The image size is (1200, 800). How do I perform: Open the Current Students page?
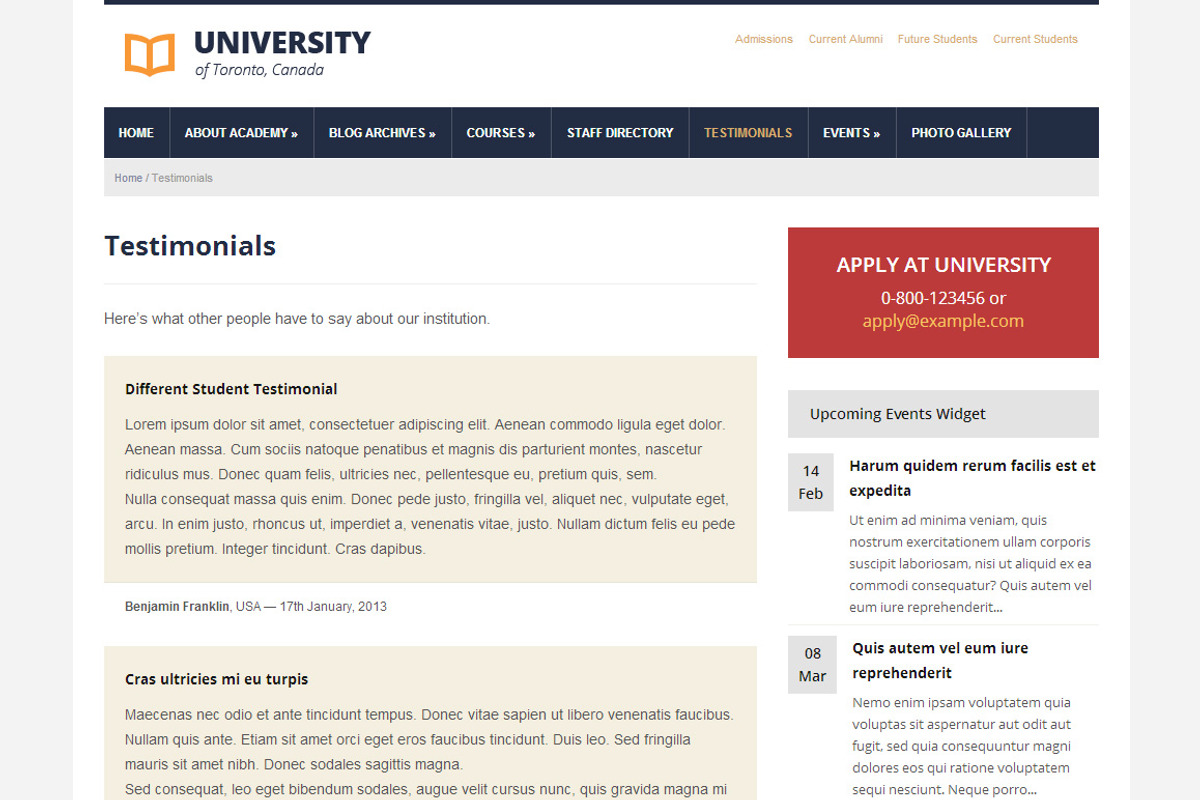coord(1035,39)
